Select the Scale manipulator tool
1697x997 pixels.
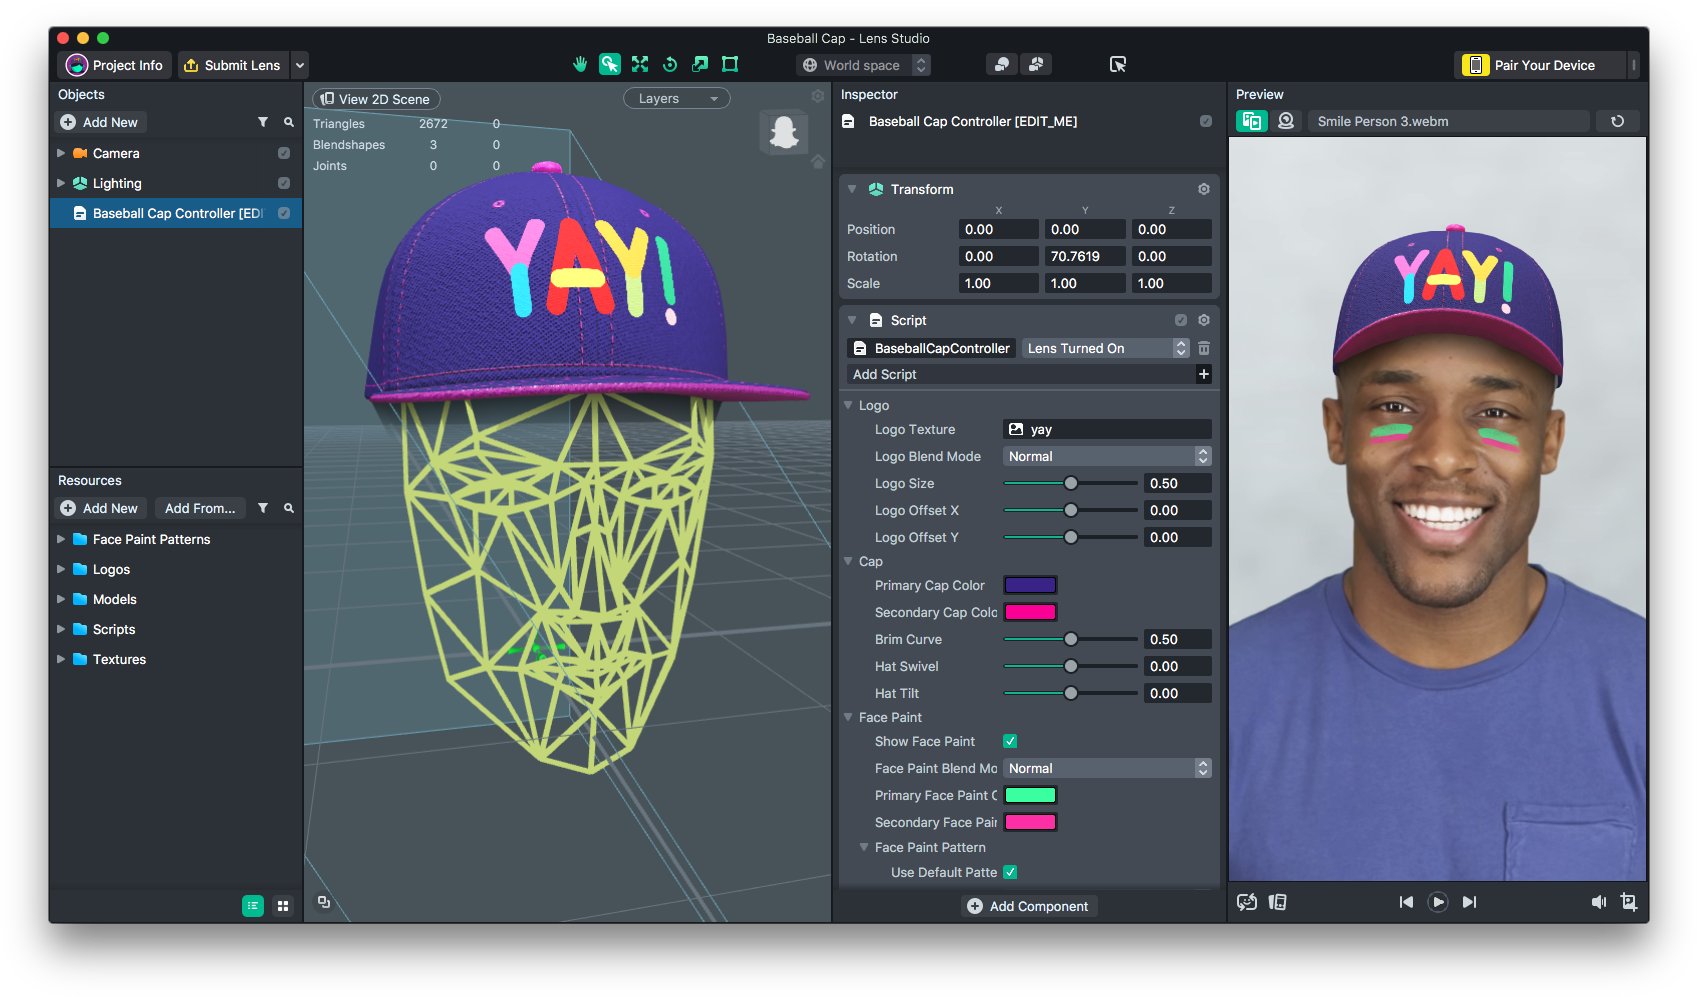pos(700,64)
